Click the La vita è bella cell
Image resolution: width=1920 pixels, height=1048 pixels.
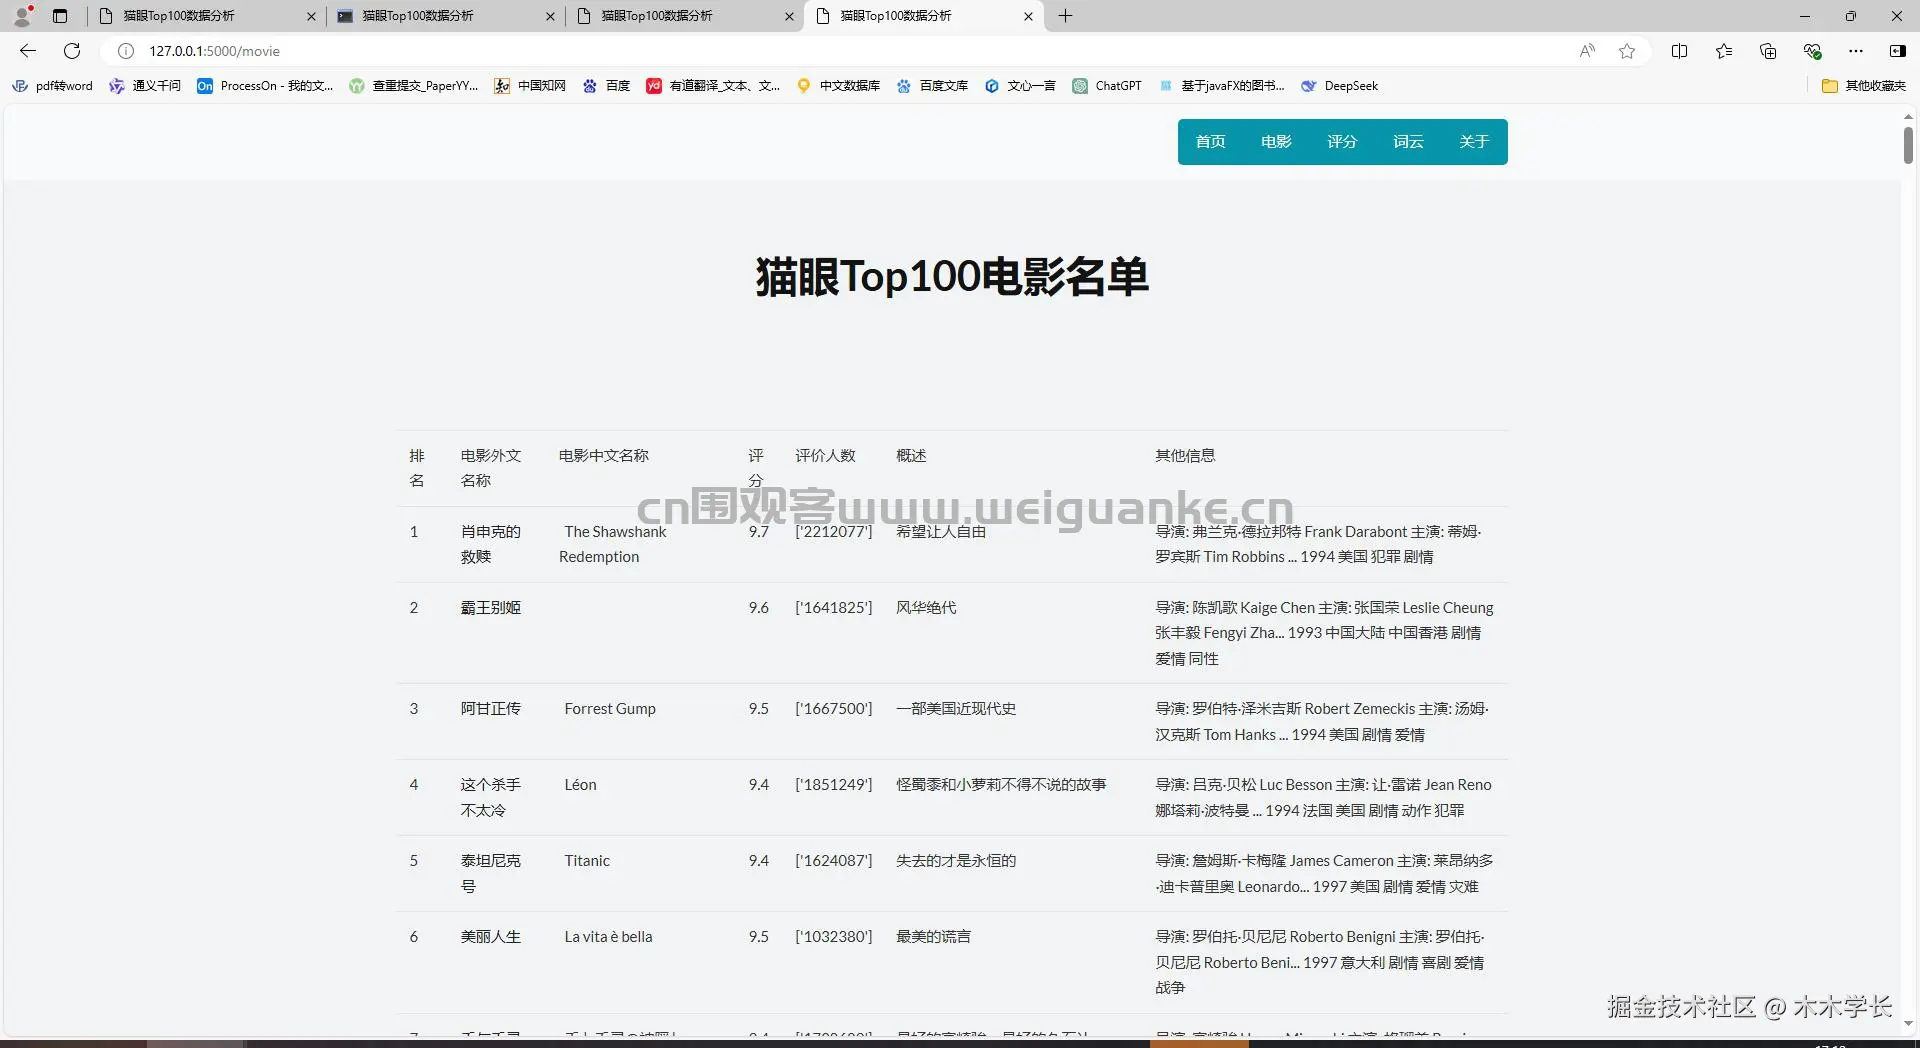[608, 937]
